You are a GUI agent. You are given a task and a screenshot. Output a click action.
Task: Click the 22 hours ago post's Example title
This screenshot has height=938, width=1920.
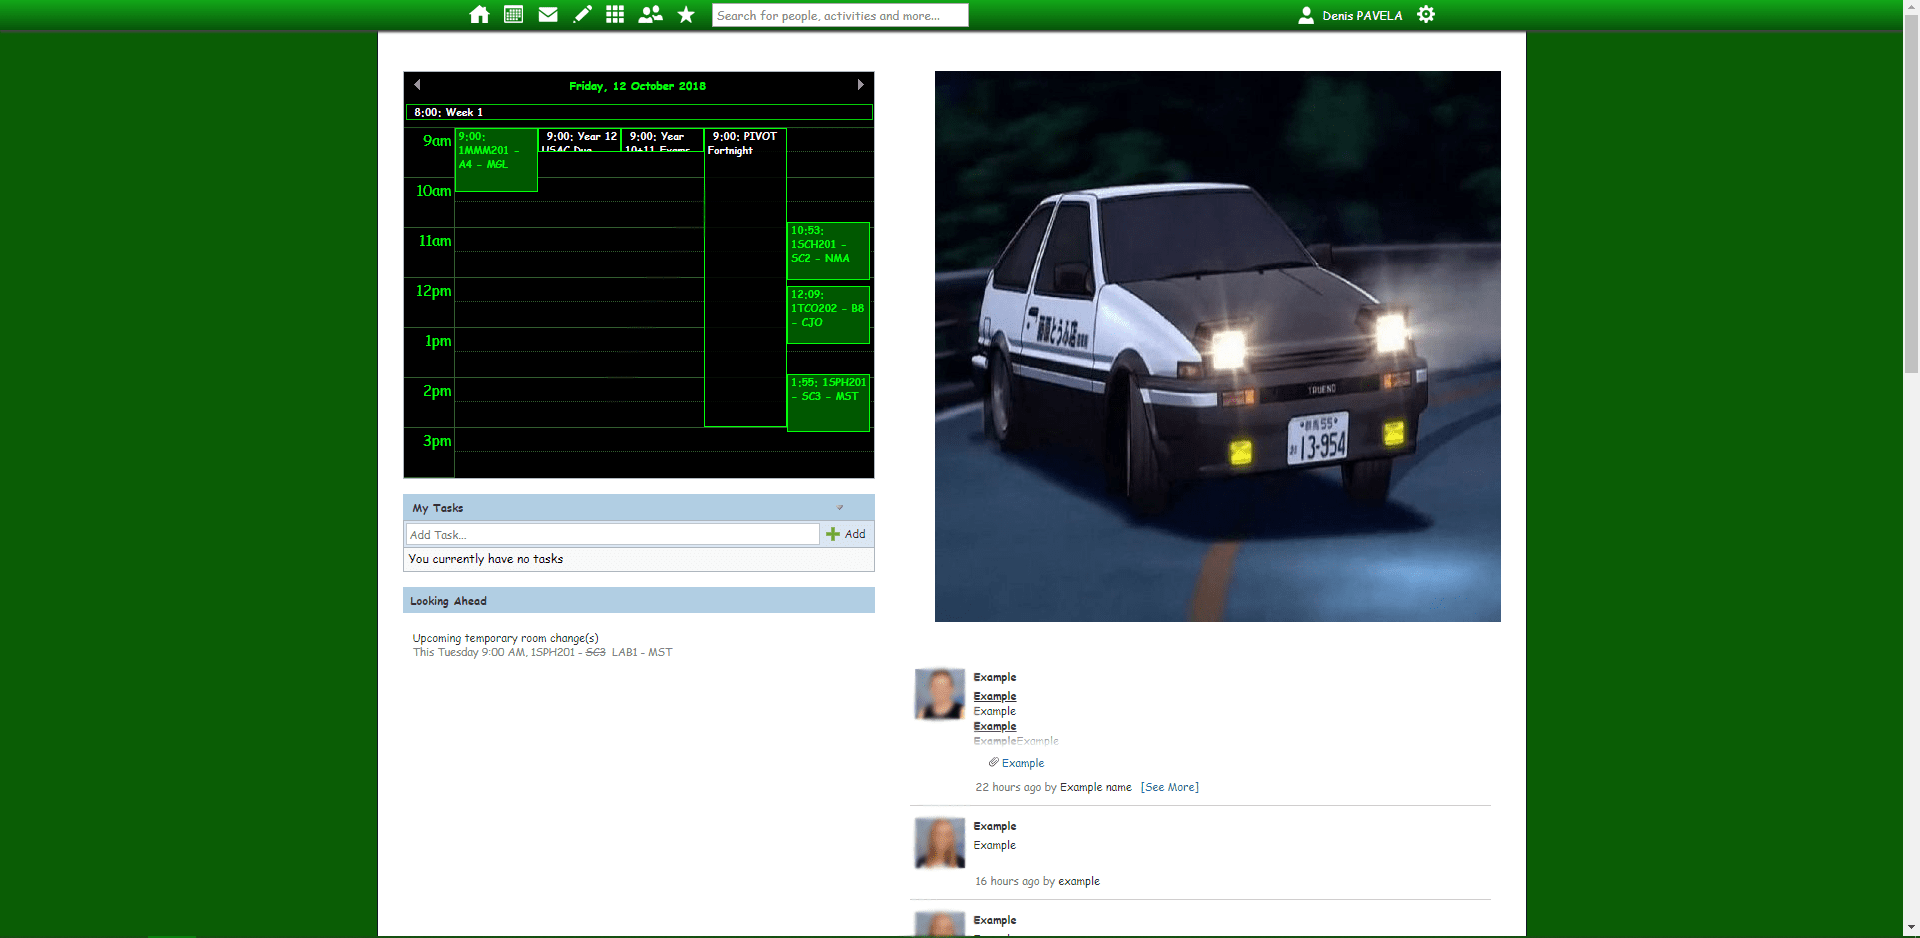(x=995, y=677)
